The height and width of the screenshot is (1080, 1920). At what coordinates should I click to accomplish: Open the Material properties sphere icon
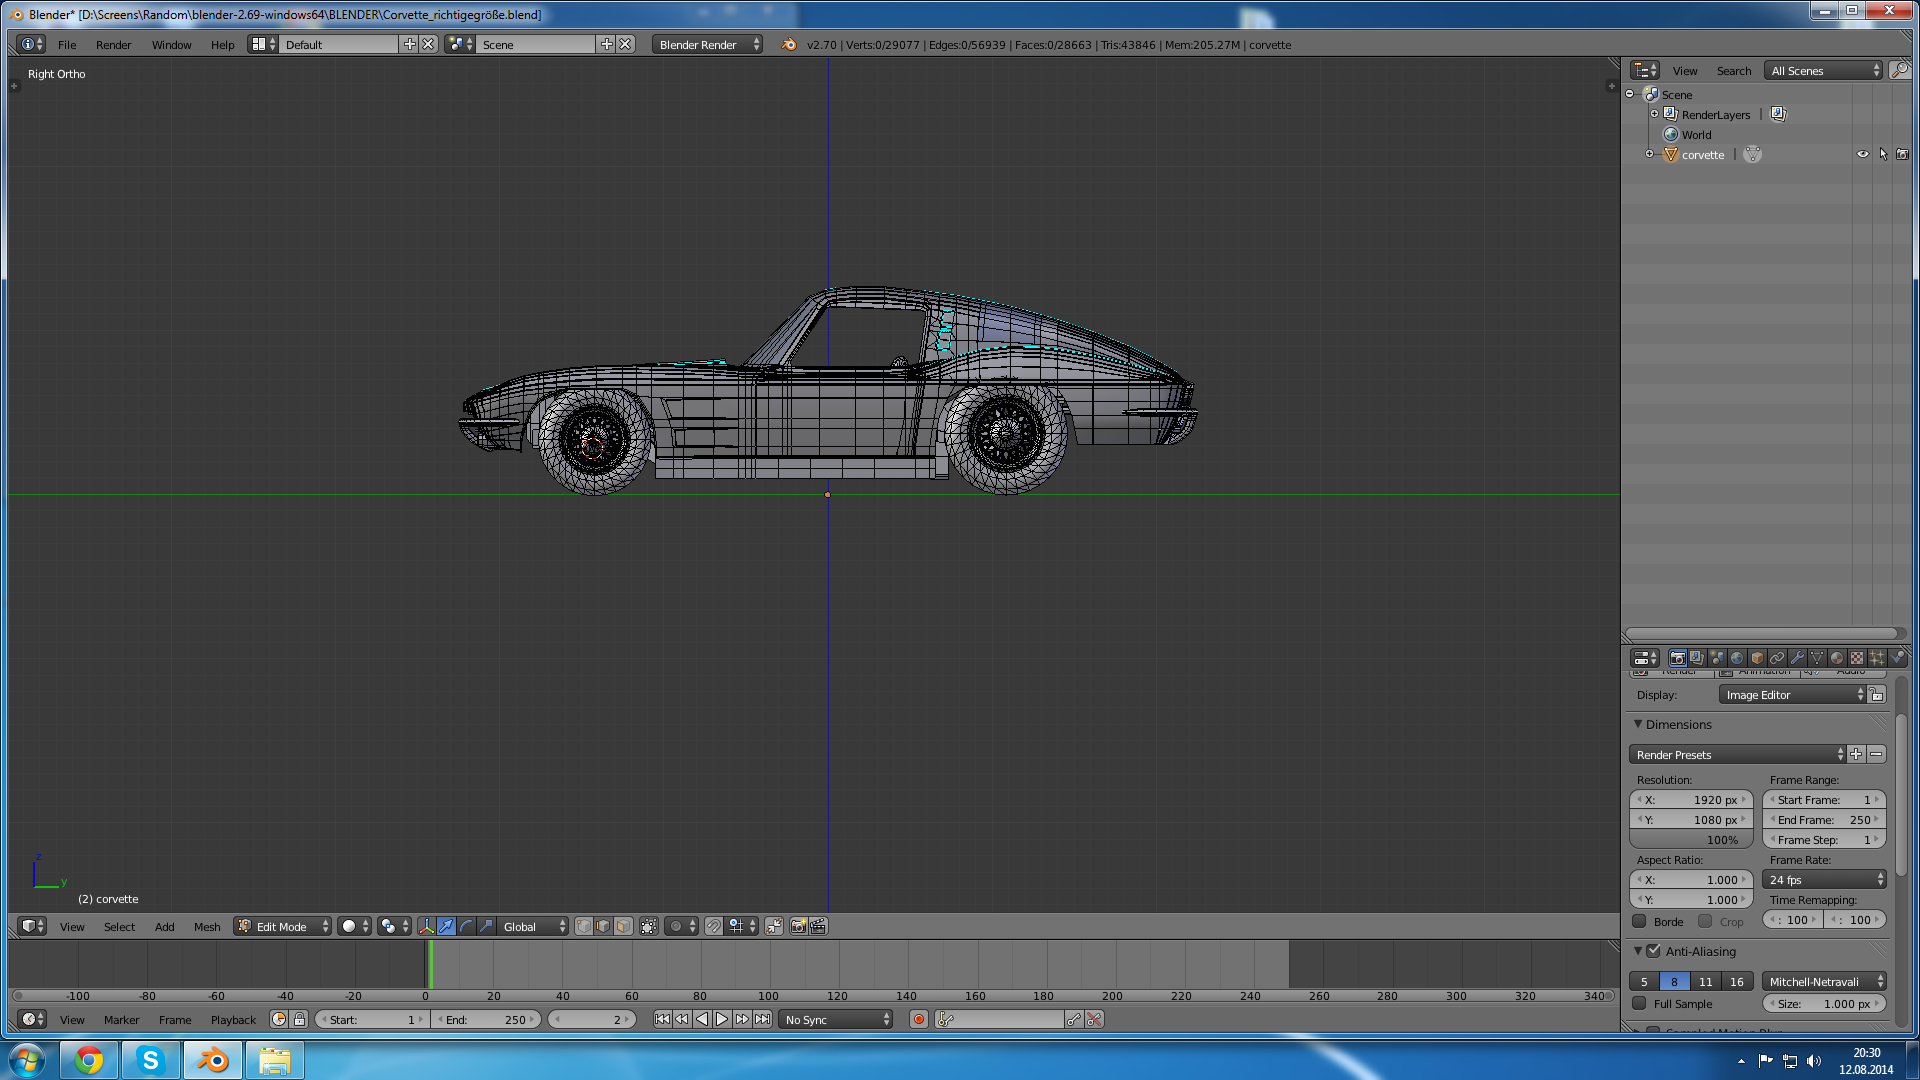[x=1837, y=658]
